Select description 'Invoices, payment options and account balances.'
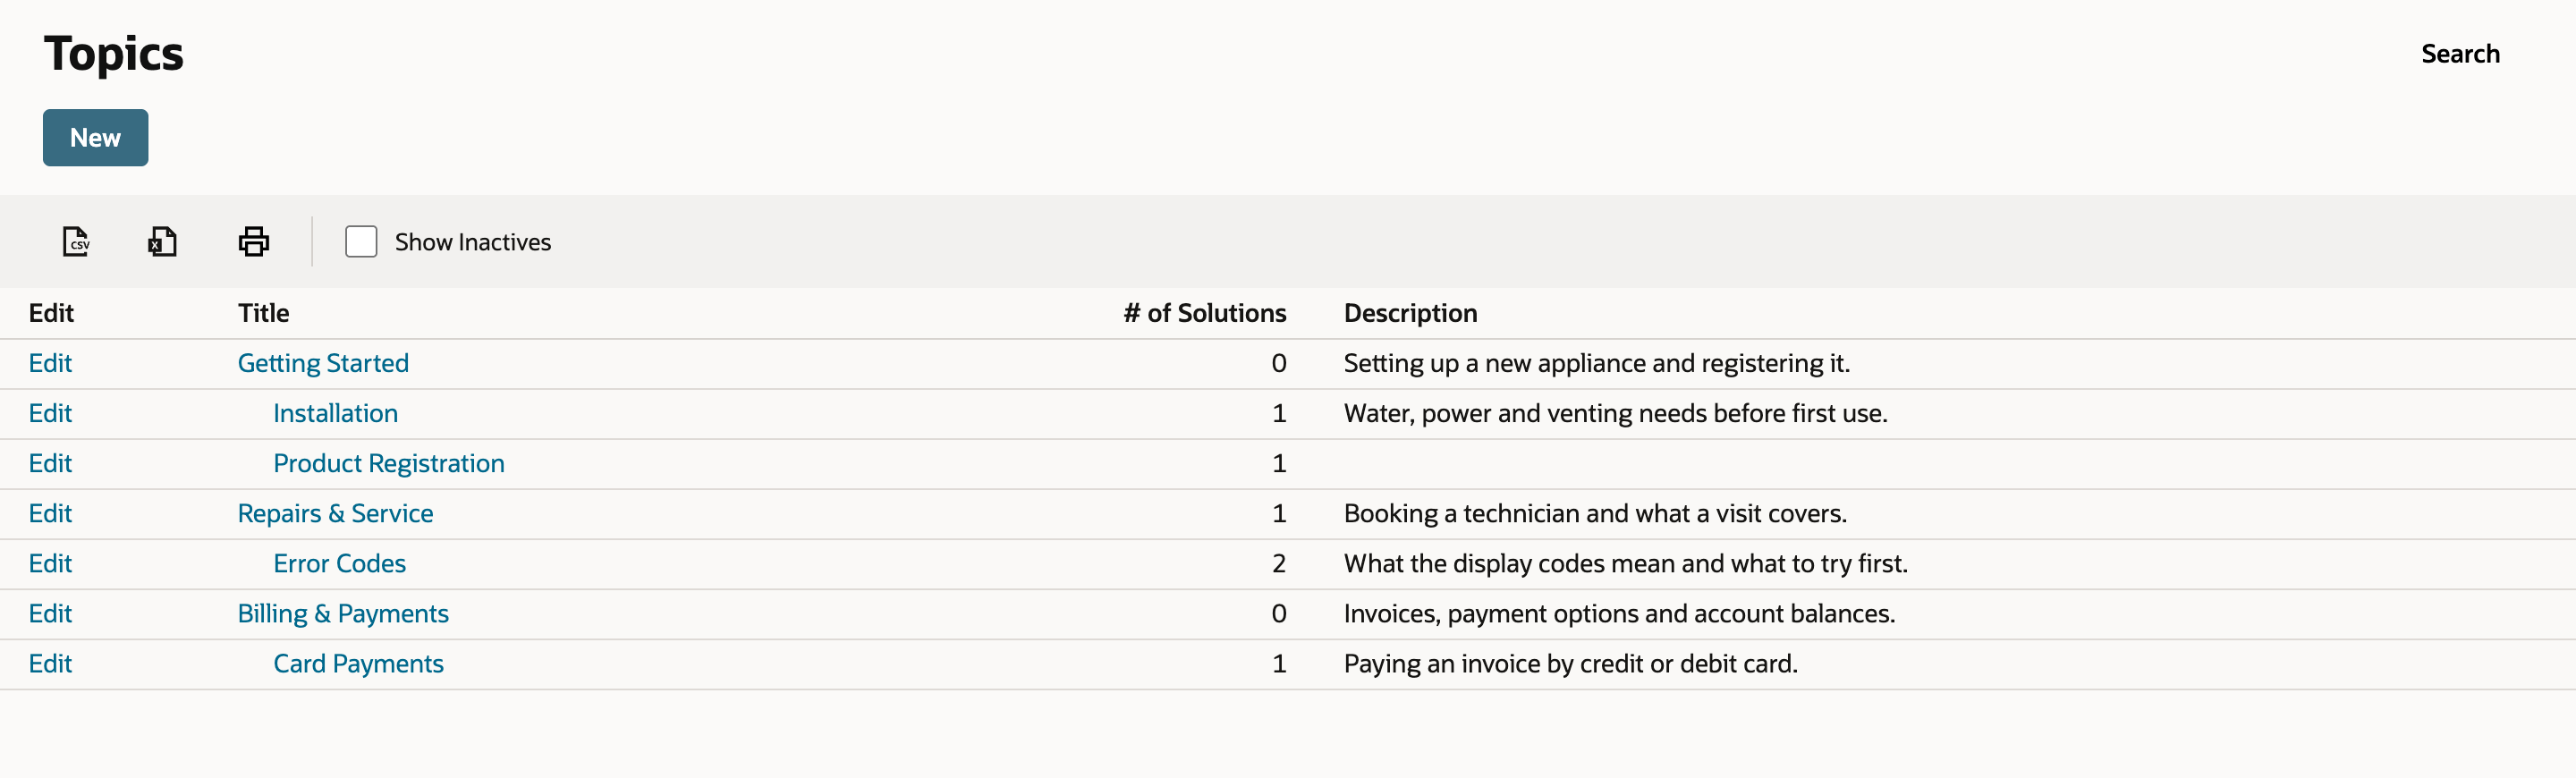This screenshot has width=2576, height=778. coord(1619,613)
